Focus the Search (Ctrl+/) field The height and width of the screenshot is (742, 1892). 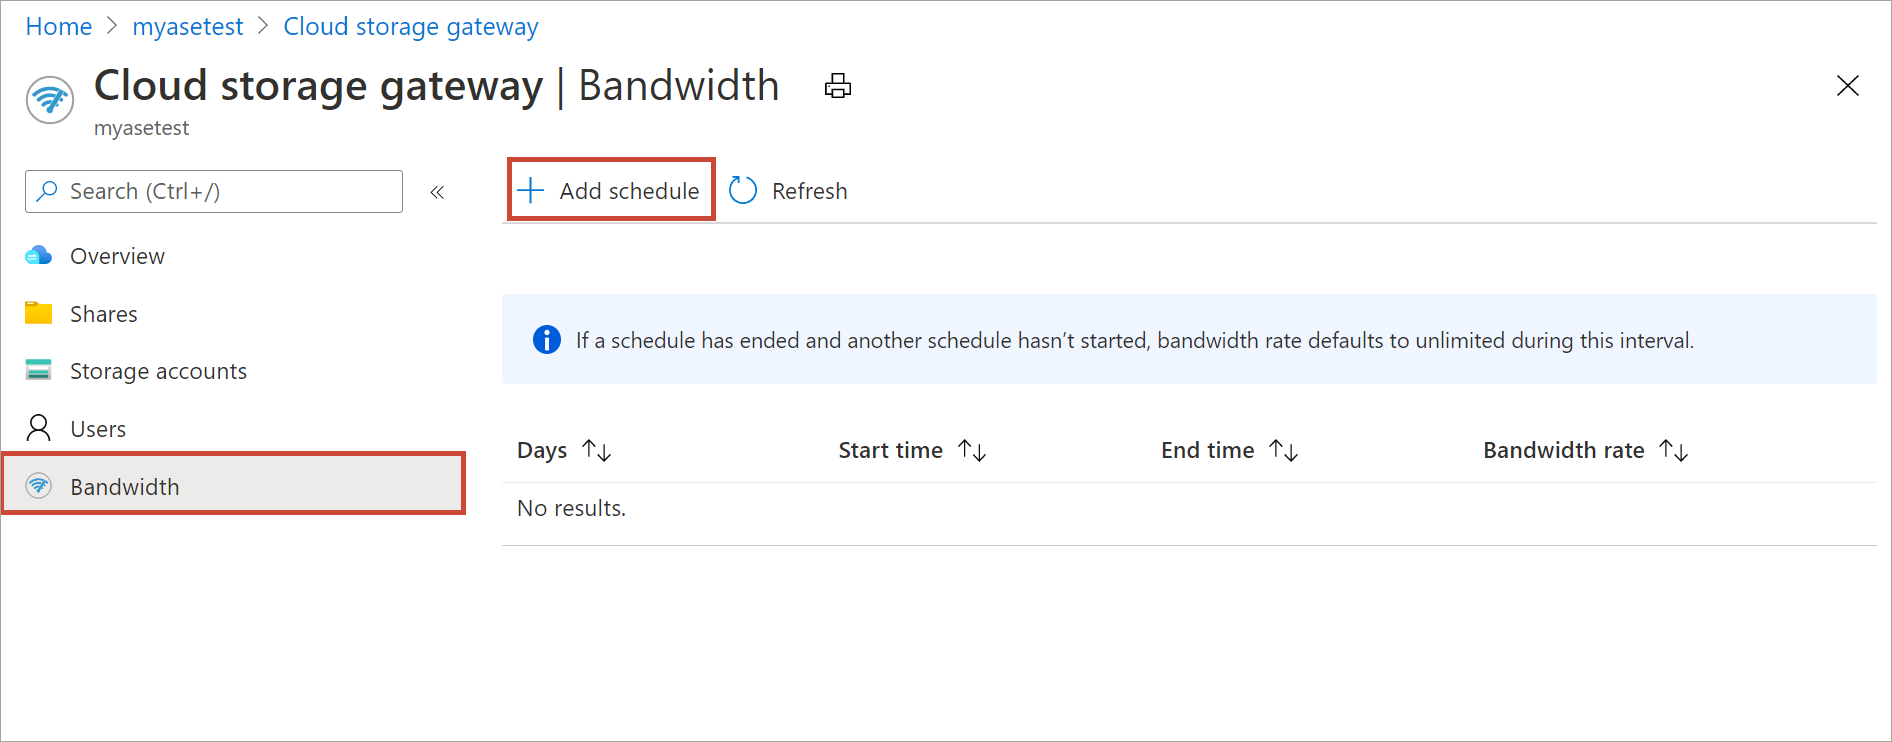coord(214,191)
